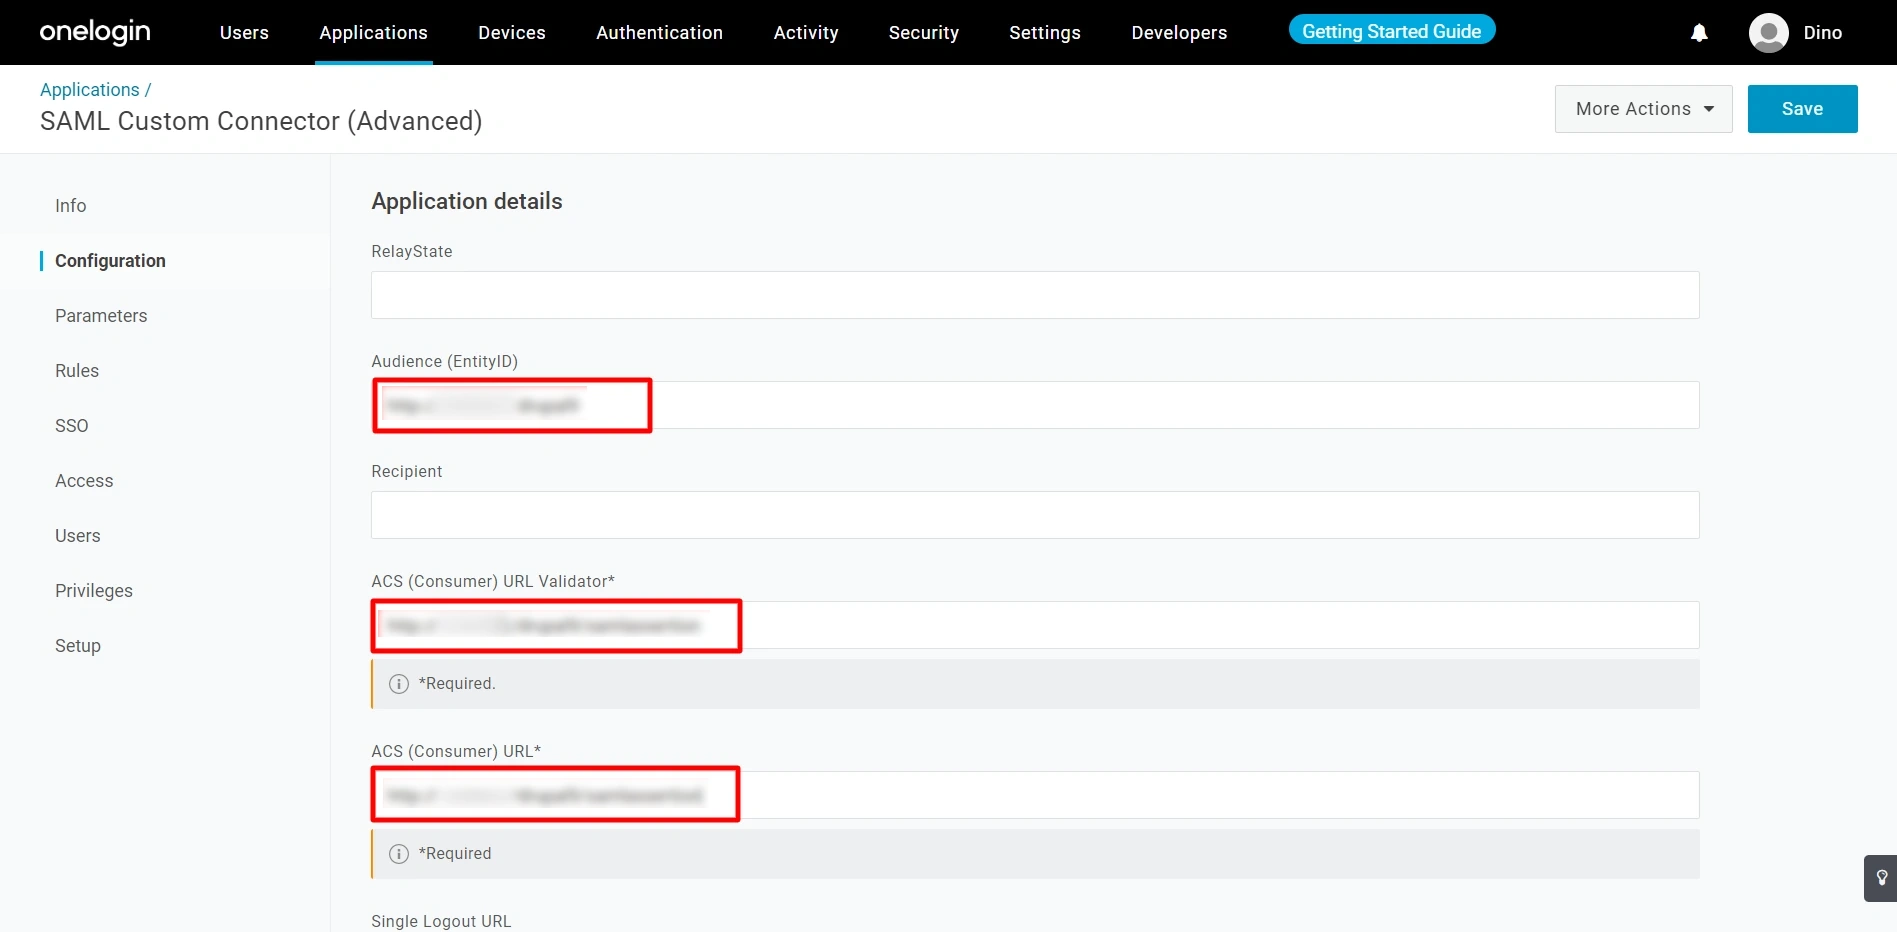
Task: Focus the ACS (Consumer) URL field
Action: [1035, 795]
